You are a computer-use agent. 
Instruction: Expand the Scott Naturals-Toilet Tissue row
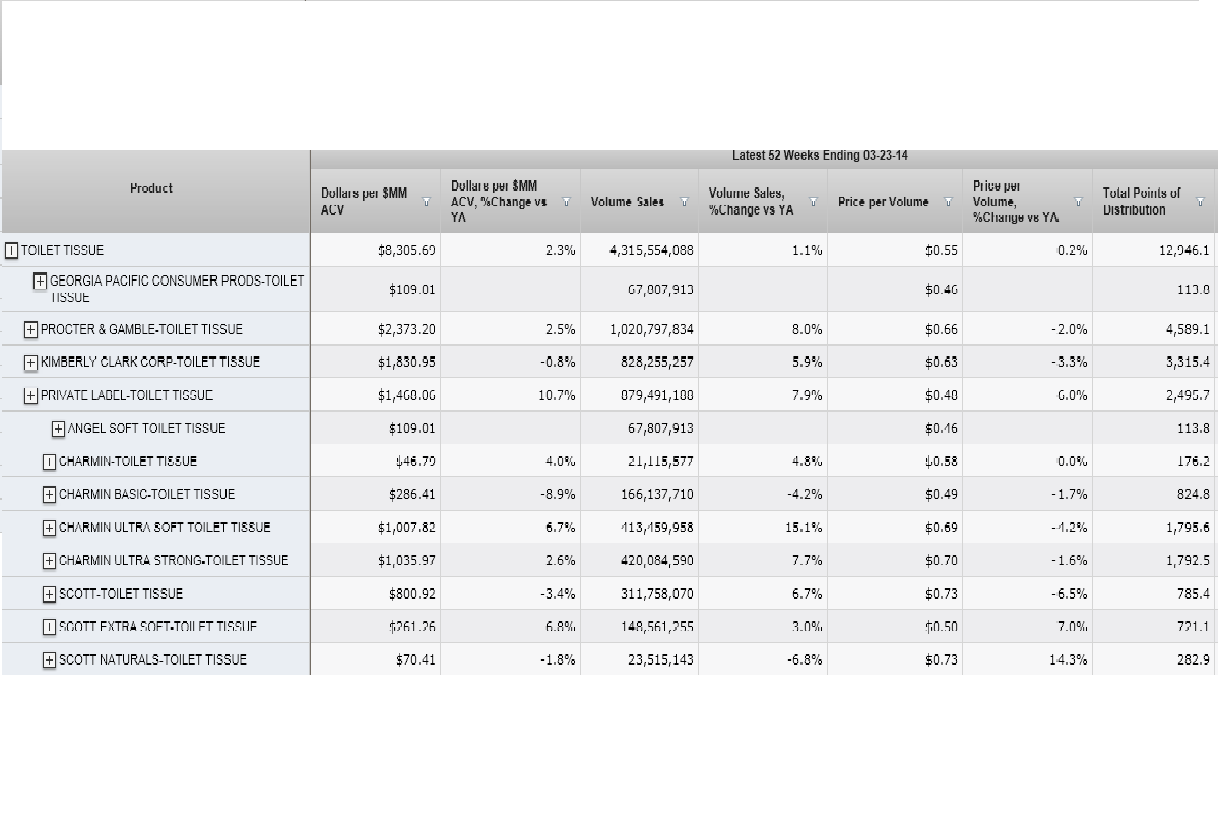tap(49, 659)
